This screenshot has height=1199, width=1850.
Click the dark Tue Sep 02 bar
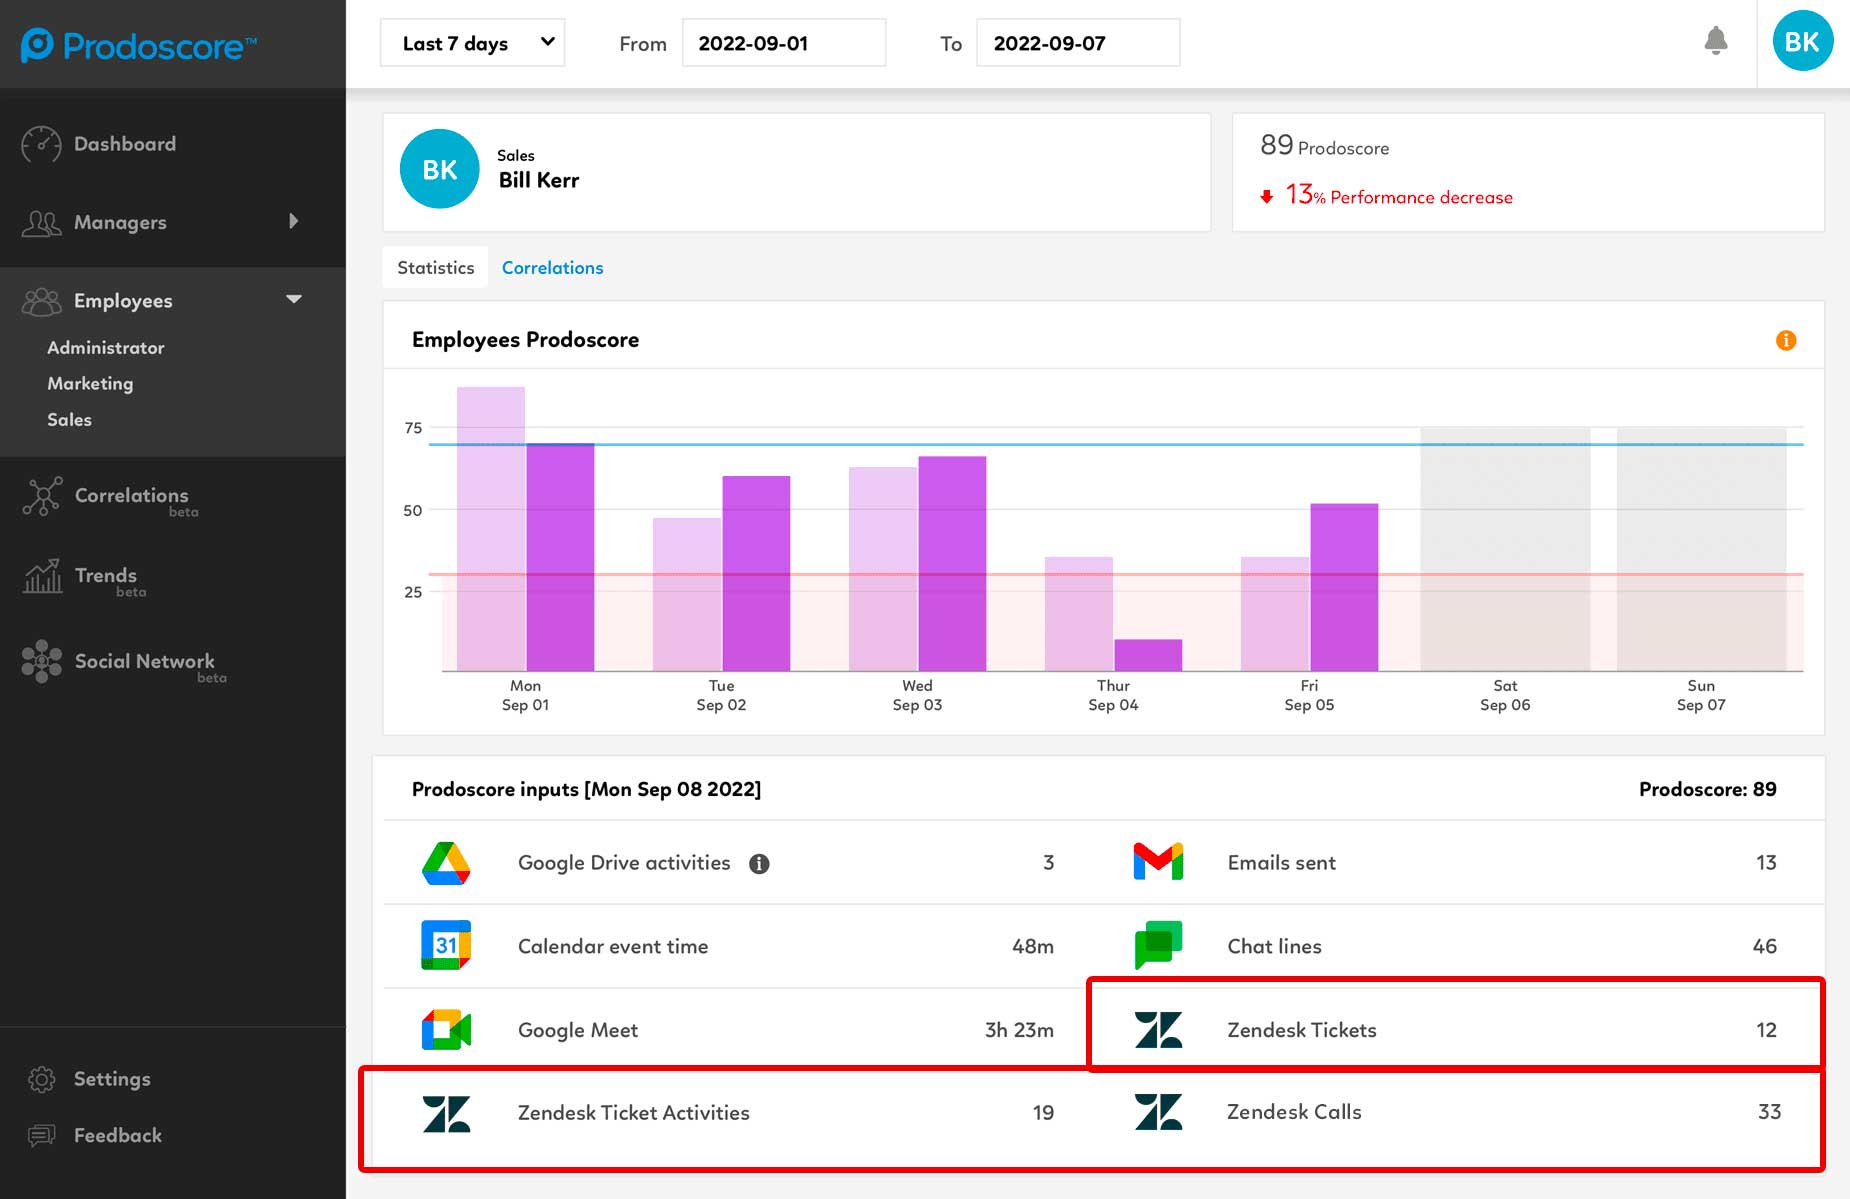756,573
